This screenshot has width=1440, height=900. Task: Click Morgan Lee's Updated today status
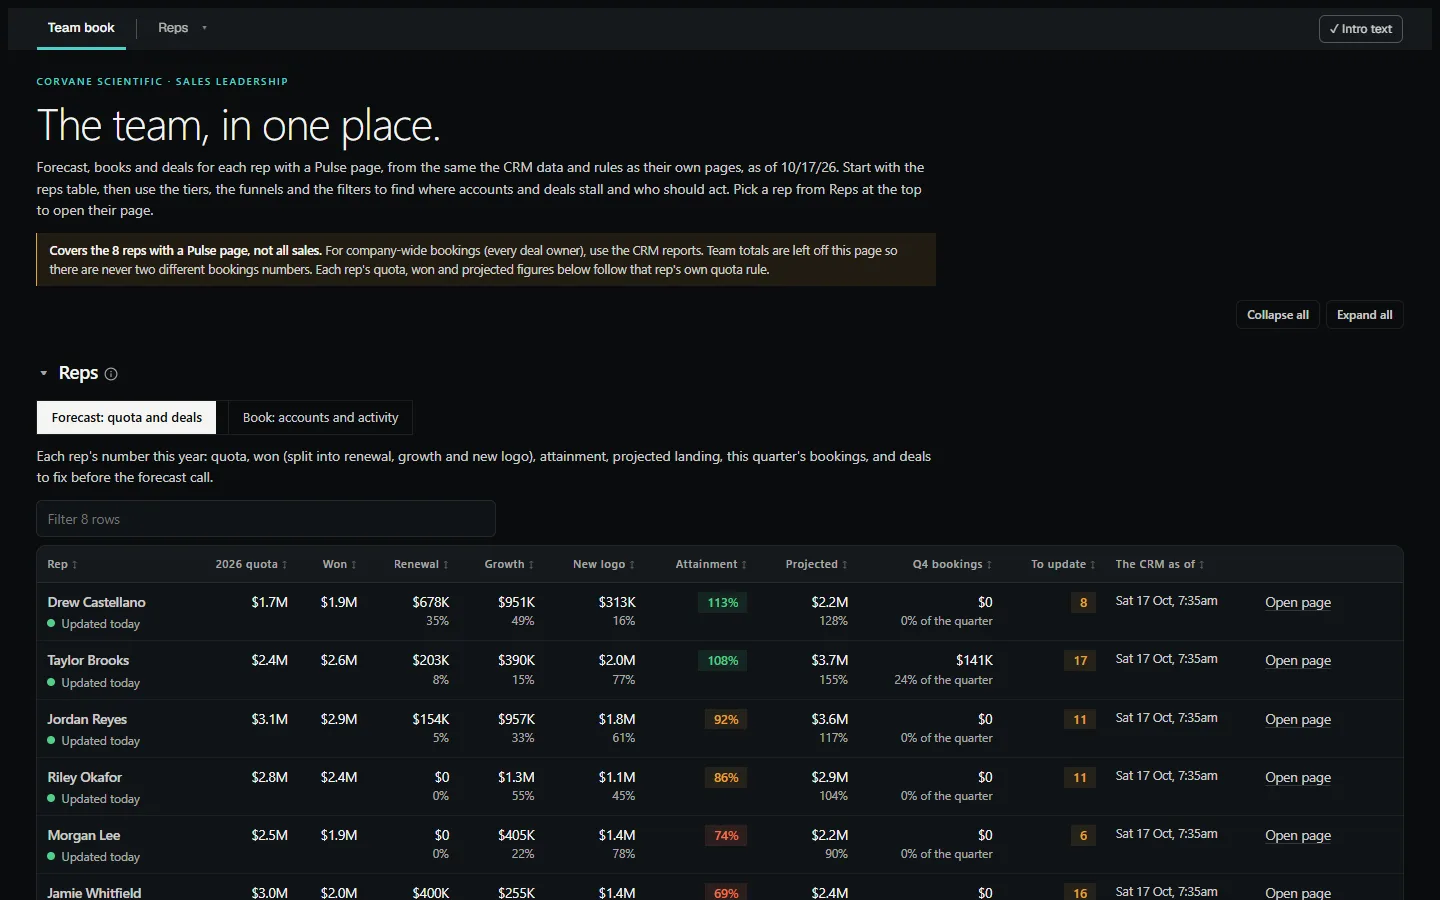coord(93,857)
